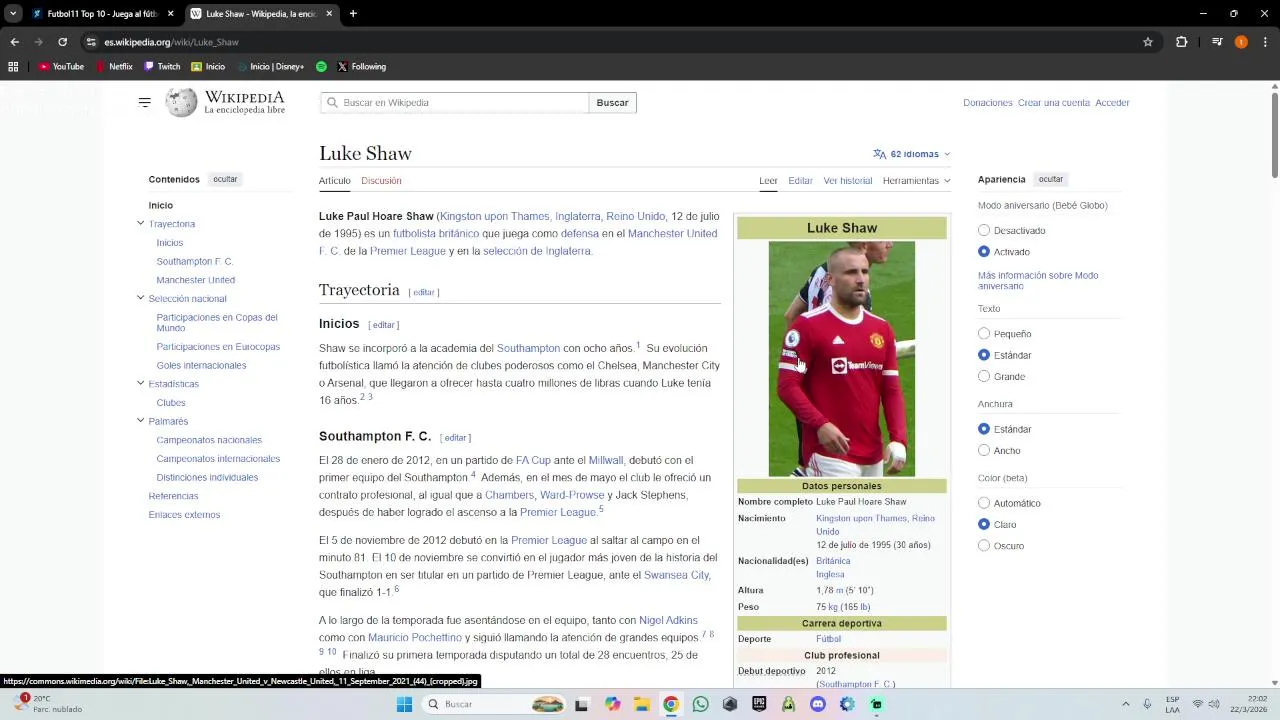
Task: Open the YouTube bookmark
Action: click(62, 67)
